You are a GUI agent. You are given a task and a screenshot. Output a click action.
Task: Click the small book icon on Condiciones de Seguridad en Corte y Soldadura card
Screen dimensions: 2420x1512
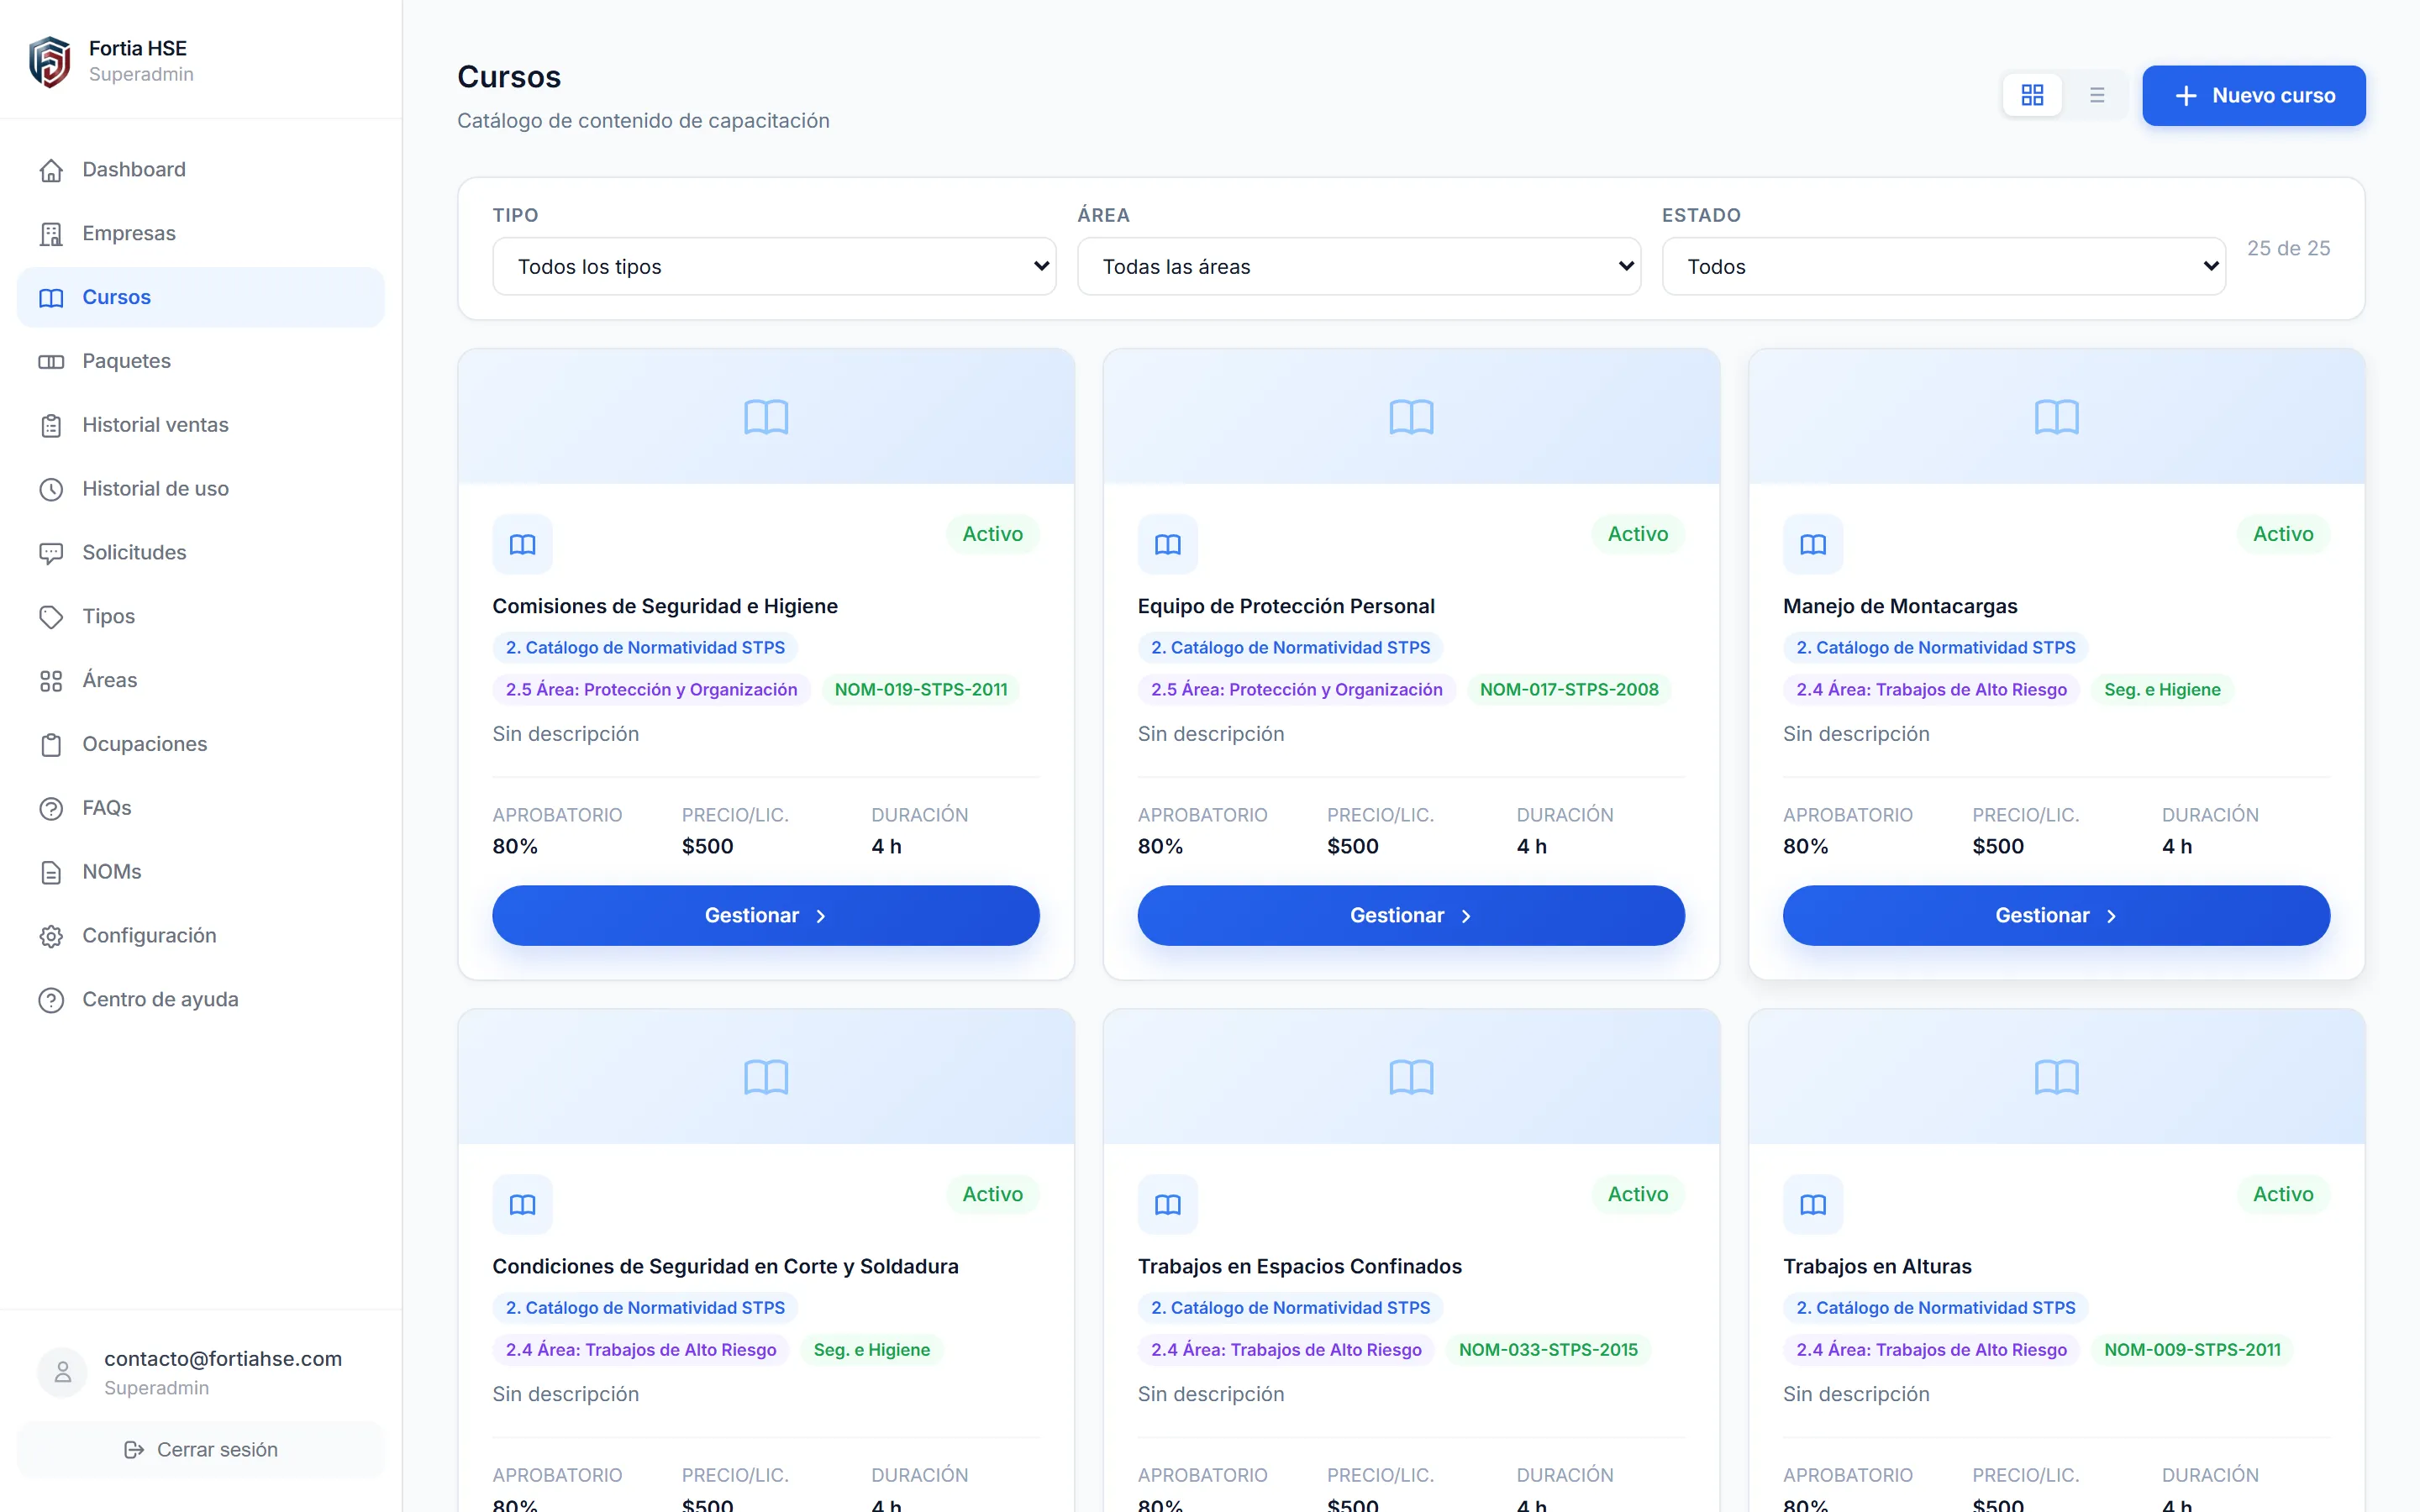pyautogui.click(x=522, y=1204)
